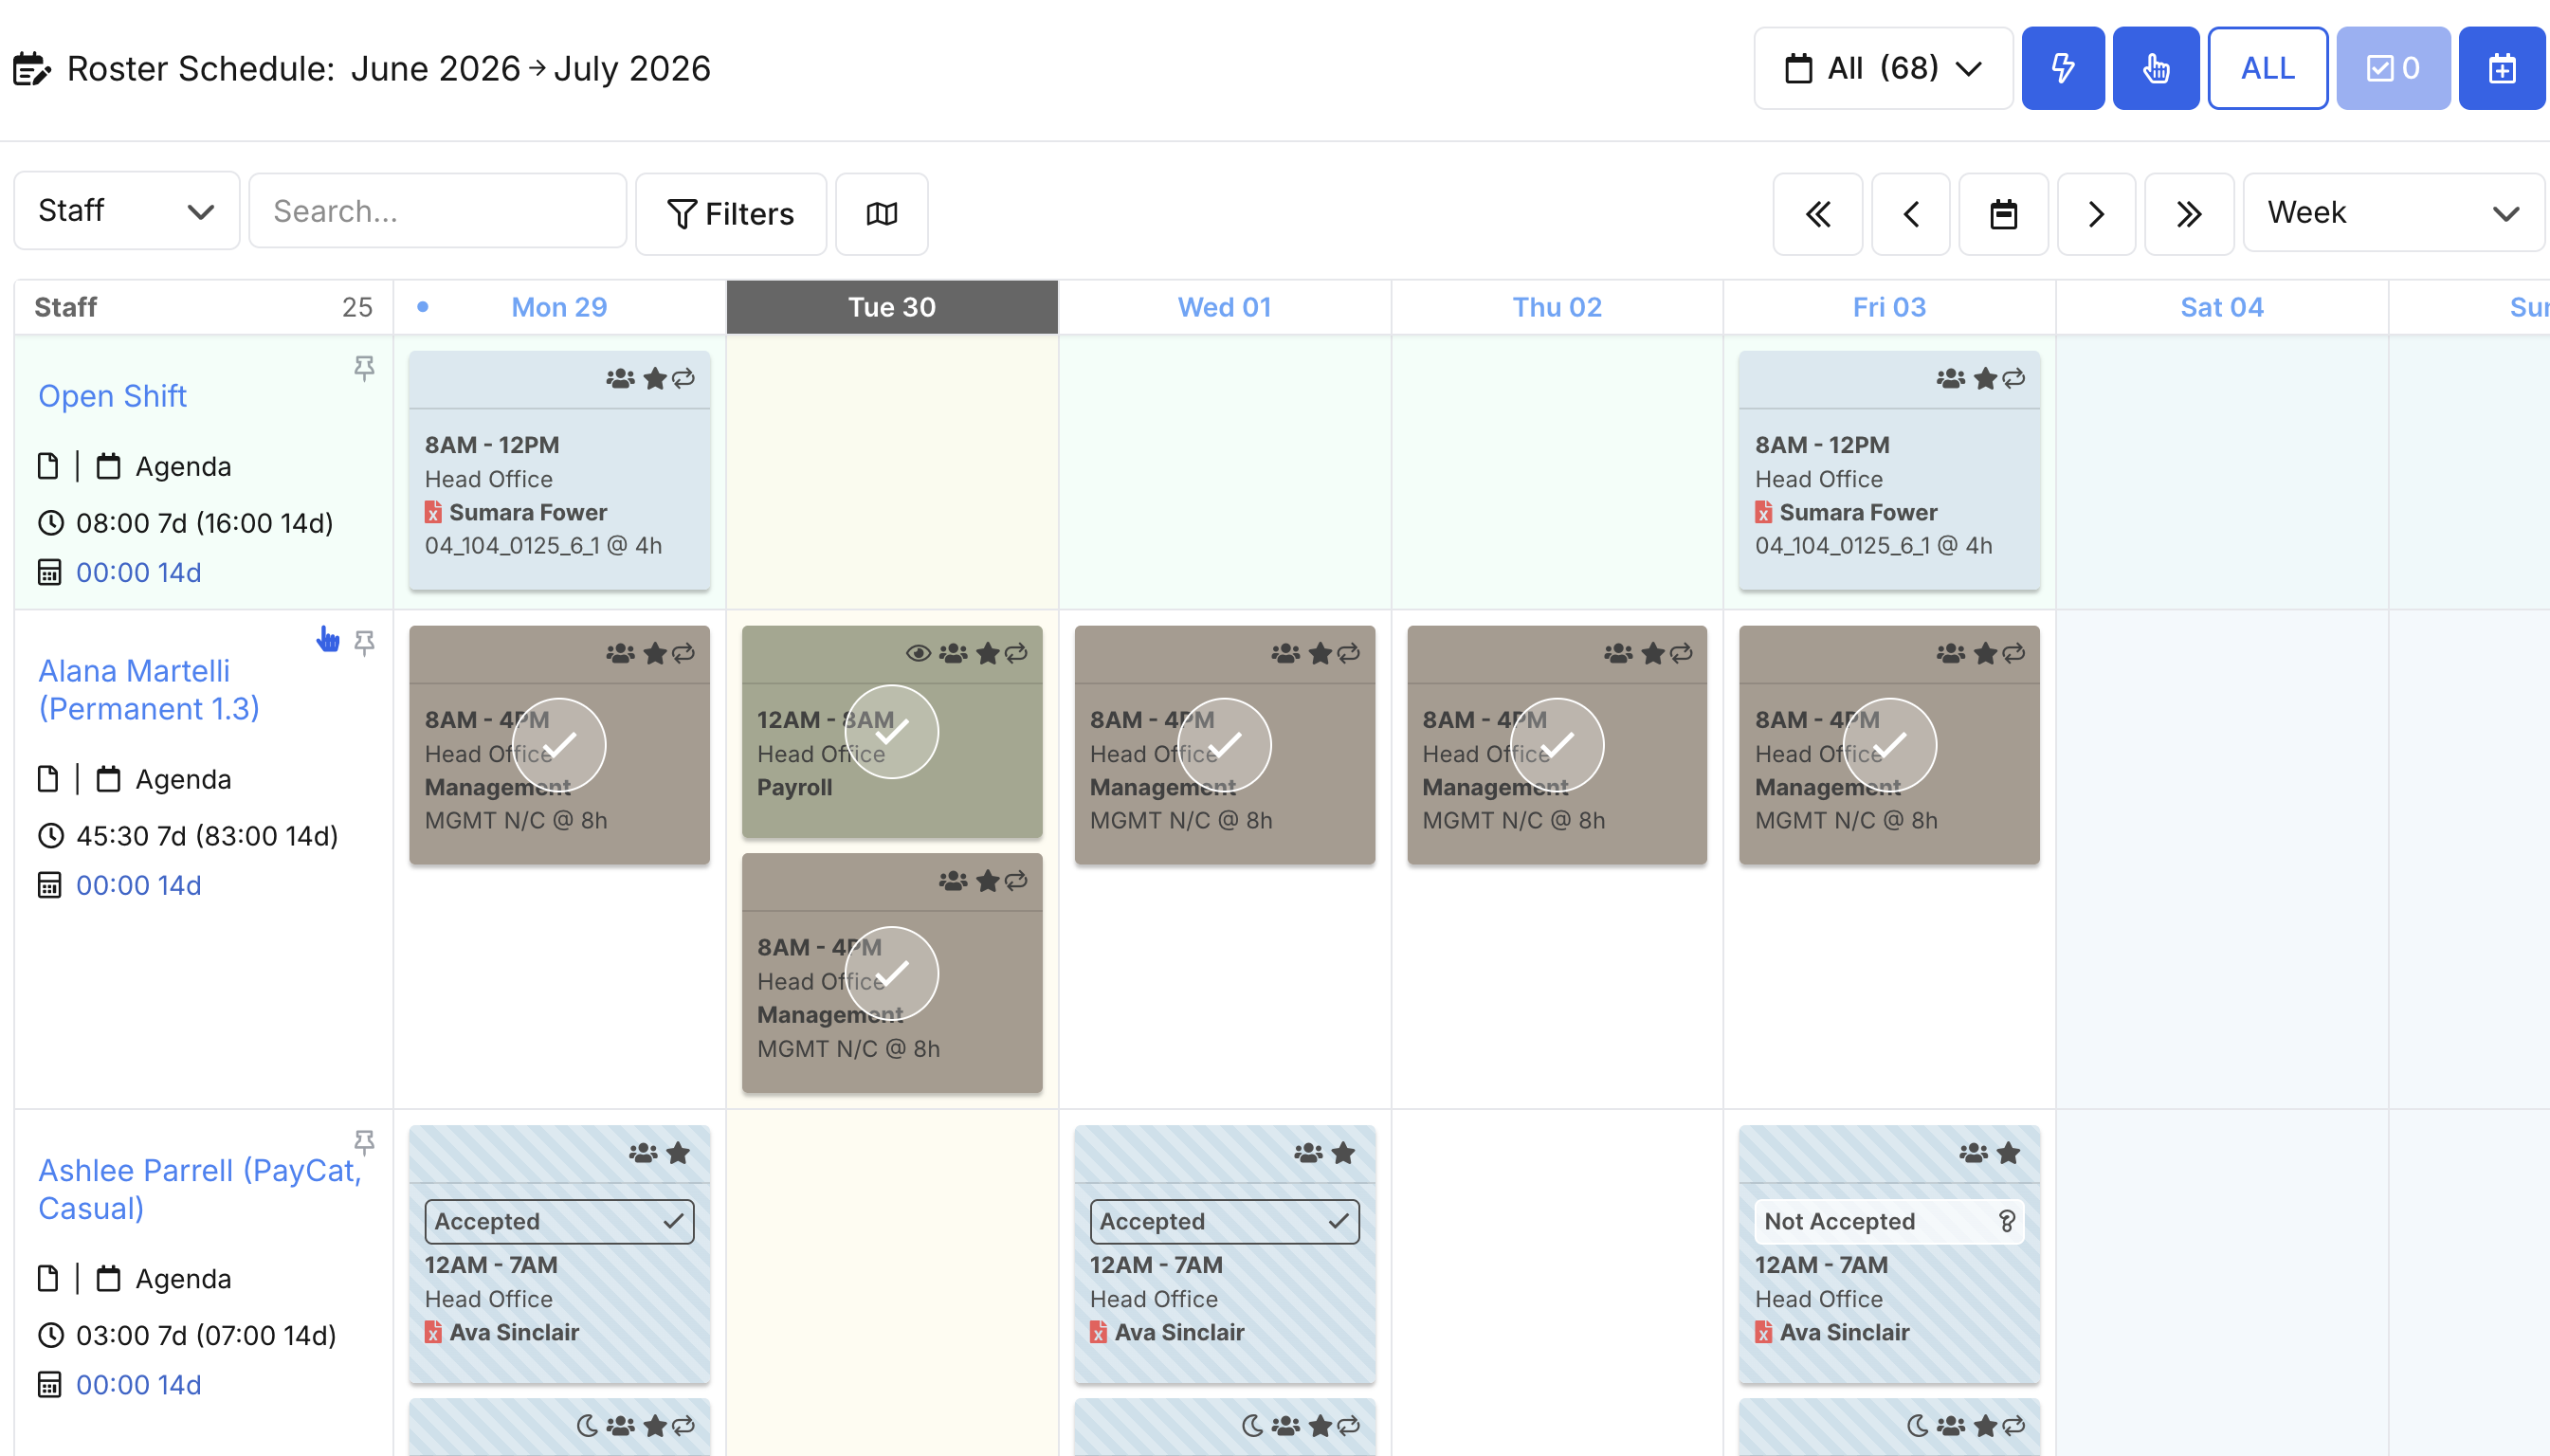Click the ALL button
Viewport: 2550px width, 1456px height.
(x=2267, y=68)
